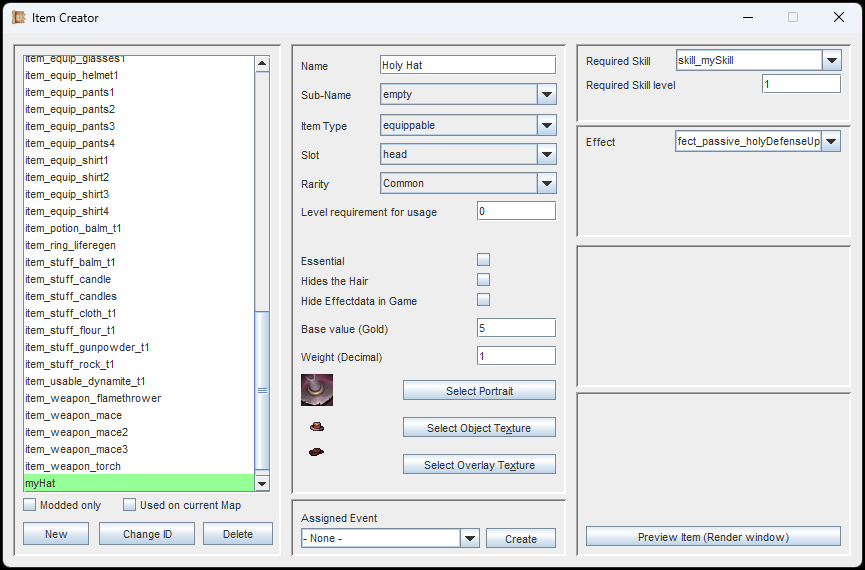Click Preview Item (Render window) button
This screenshot has height=570, width=865.
(x=713, y=537)
